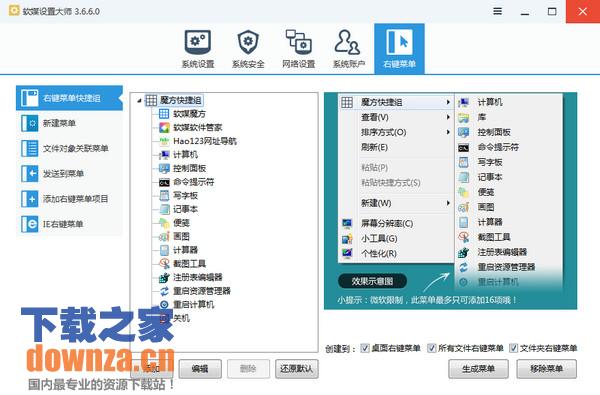Image resolution: width=600 pixels, height=395 pixels.
Task: Click 新建(W) submenu arrow in preview
Action: tap(448, 203)
